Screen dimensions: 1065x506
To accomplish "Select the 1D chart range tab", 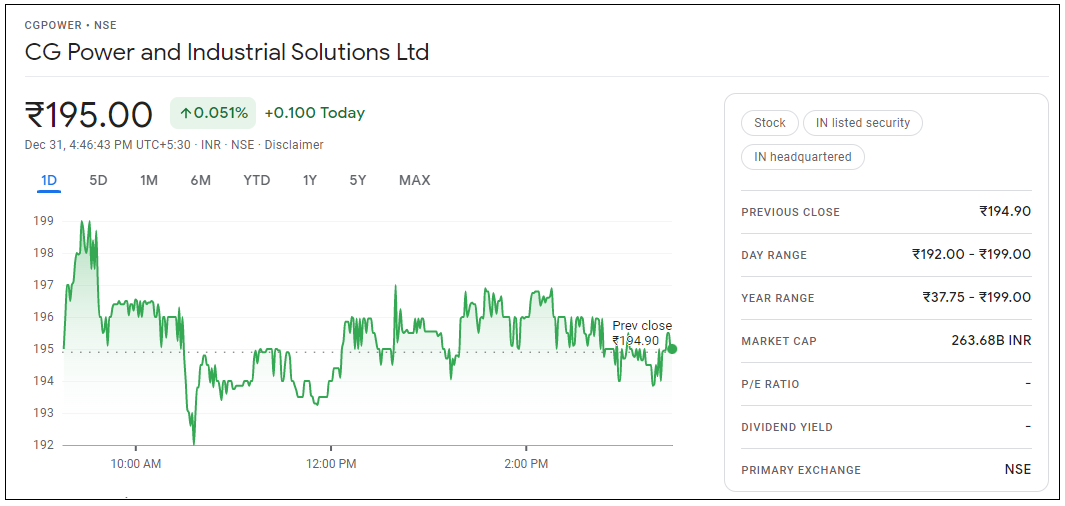I will [x=49, y=181].
